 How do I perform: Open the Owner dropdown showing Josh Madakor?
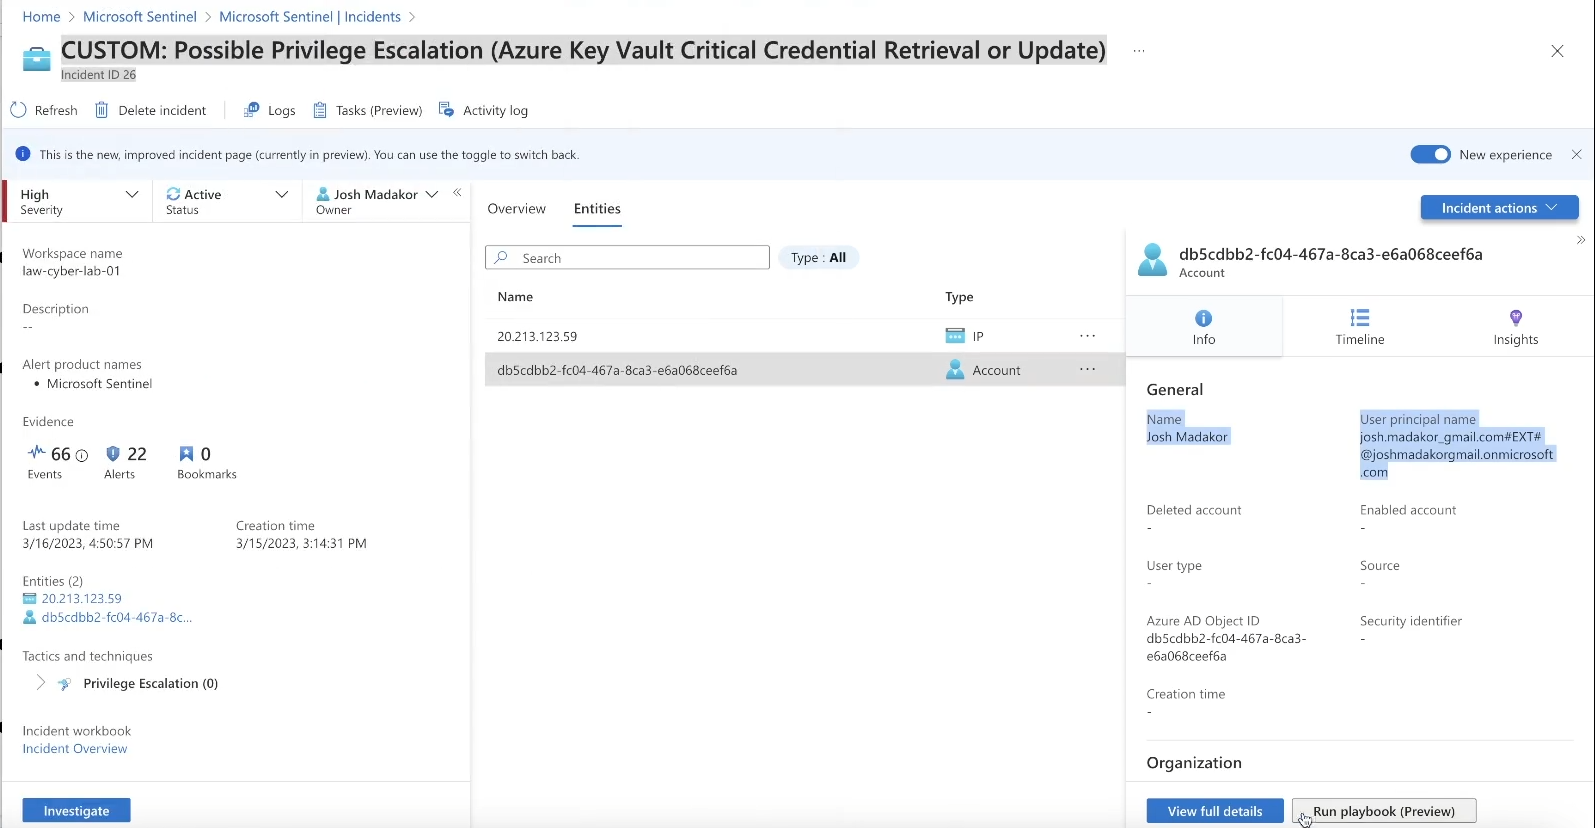coord(377,201)
